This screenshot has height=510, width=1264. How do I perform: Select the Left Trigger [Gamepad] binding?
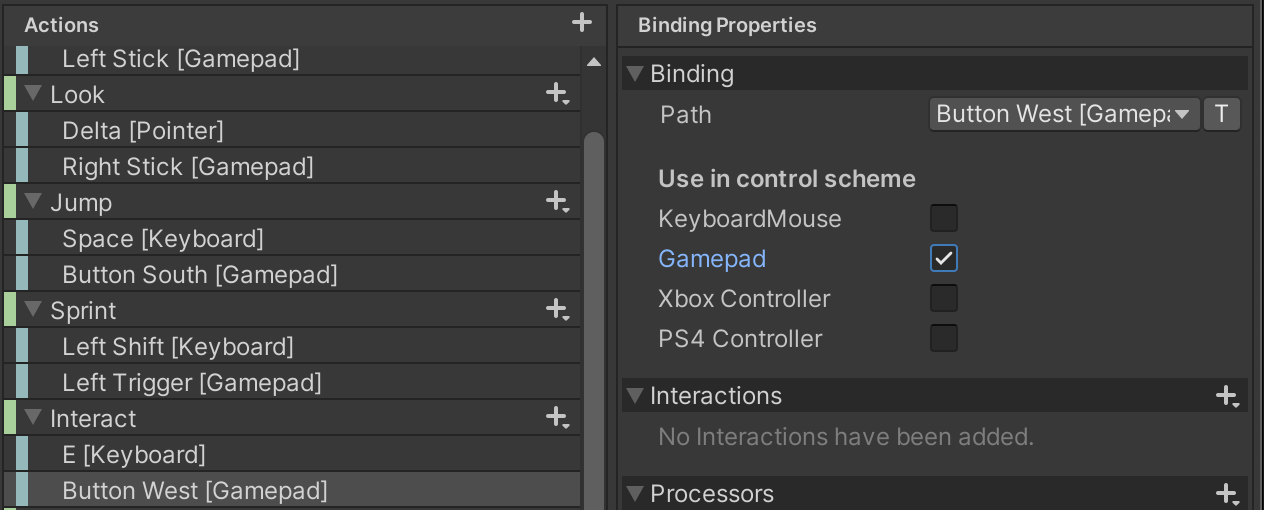click(x=191, y=383)
